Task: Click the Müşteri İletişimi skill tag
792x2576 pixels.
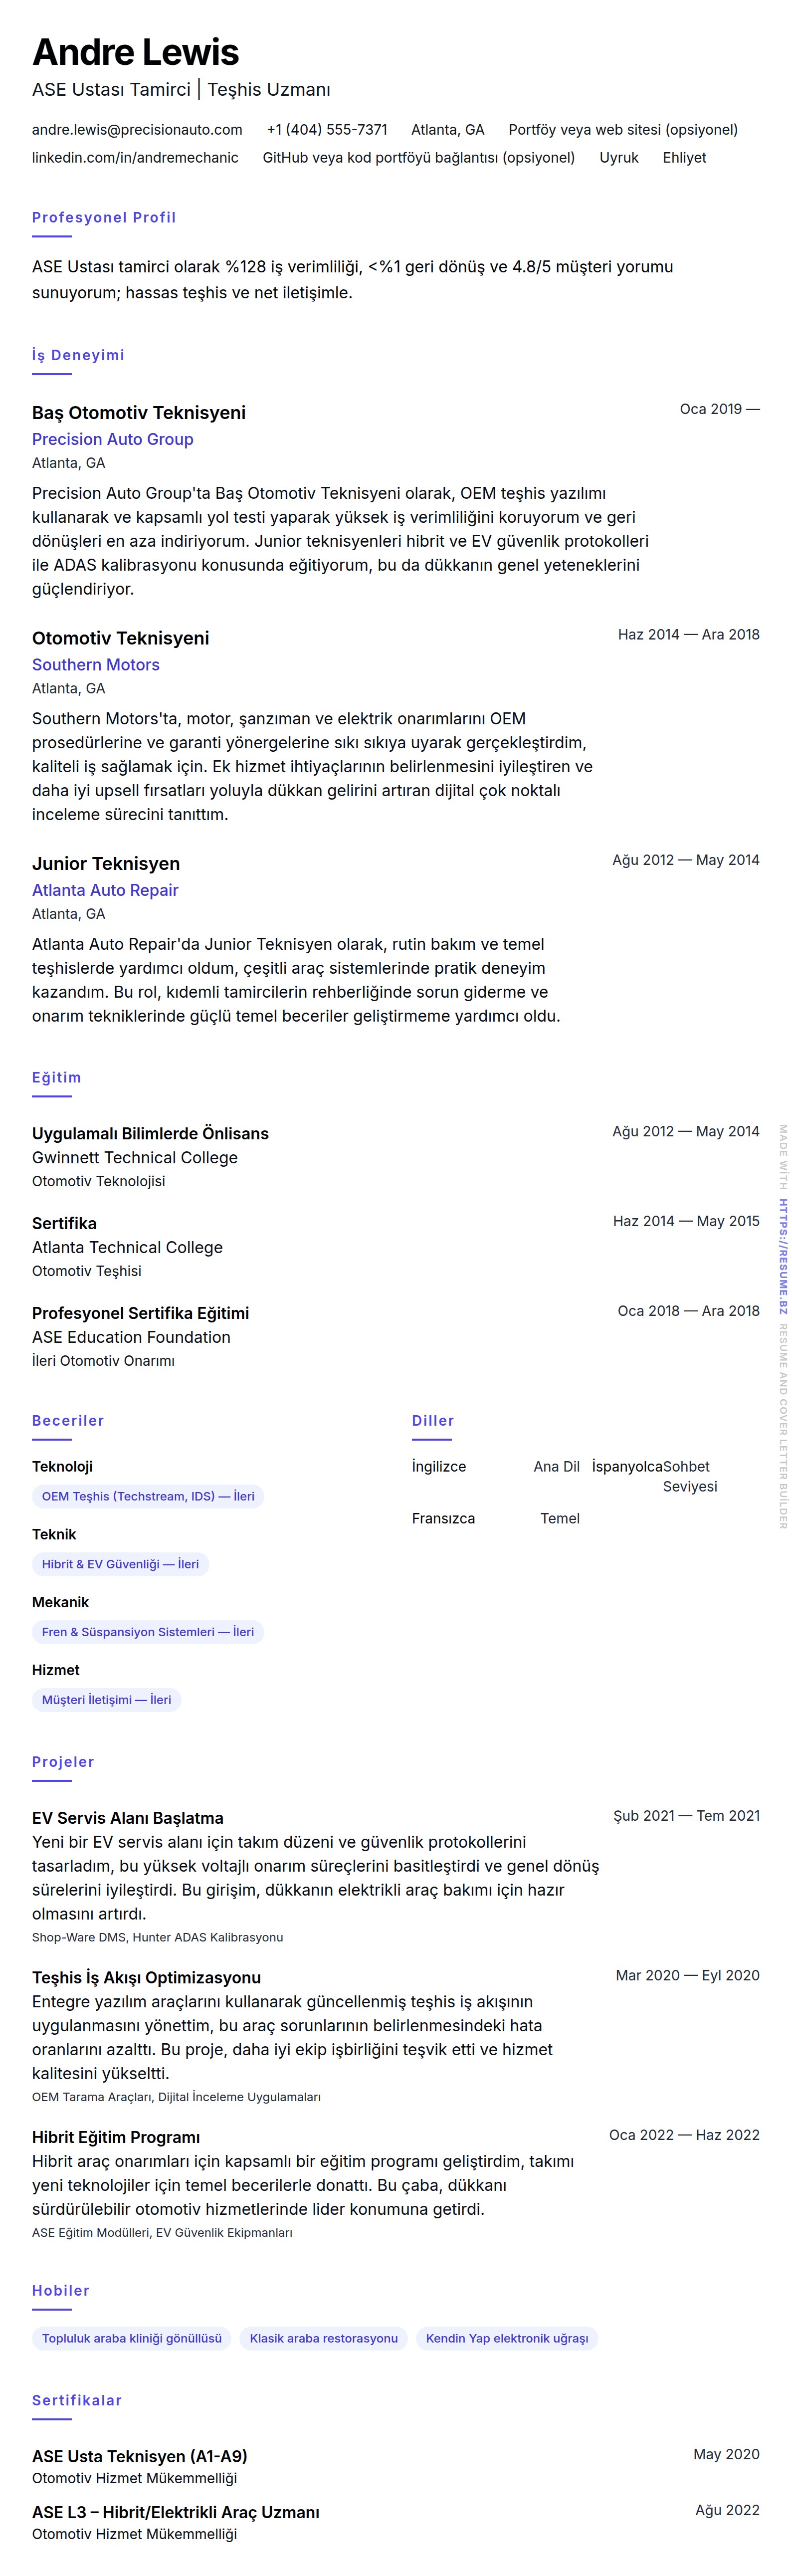Action: click(x=106, y=1700)
